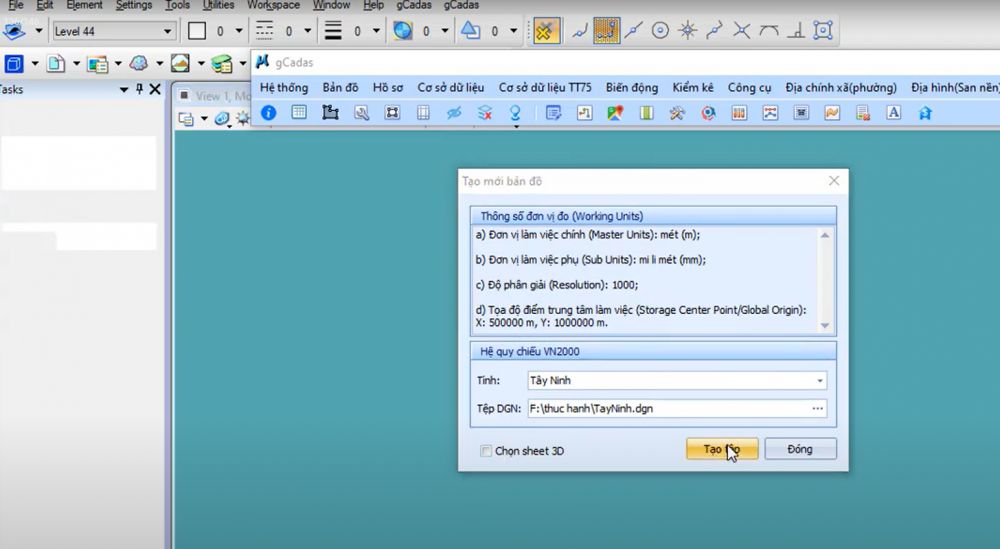Select the Origin Snap starburst icon
This screenshot has height=549, width=1000.
[x=688, y=30]
